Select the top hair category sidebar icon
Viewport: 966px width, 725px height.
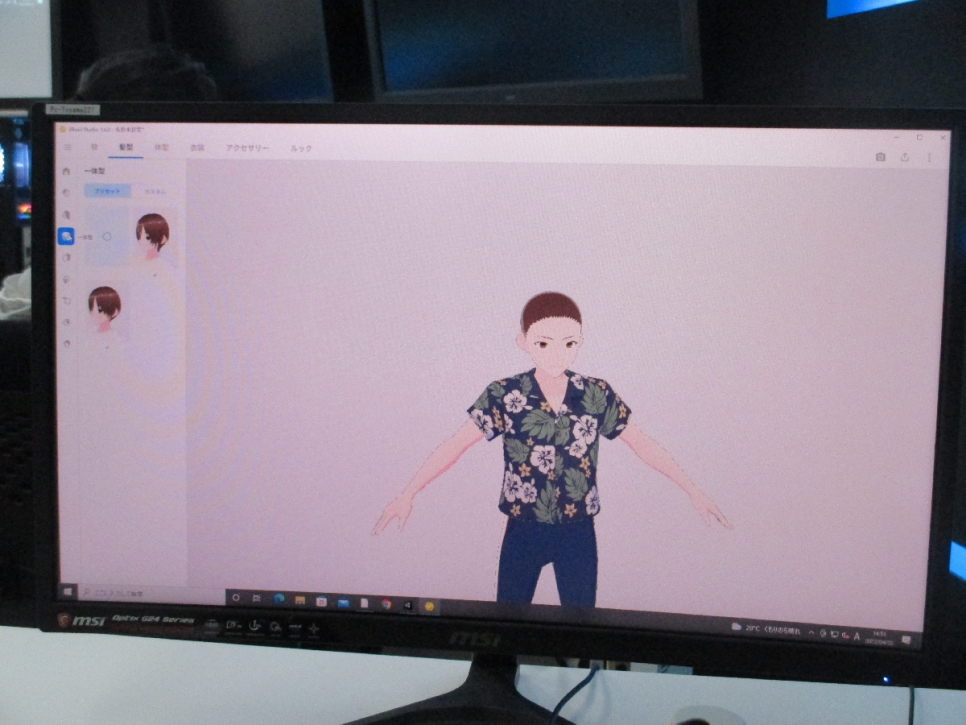(x=66, y=192)
